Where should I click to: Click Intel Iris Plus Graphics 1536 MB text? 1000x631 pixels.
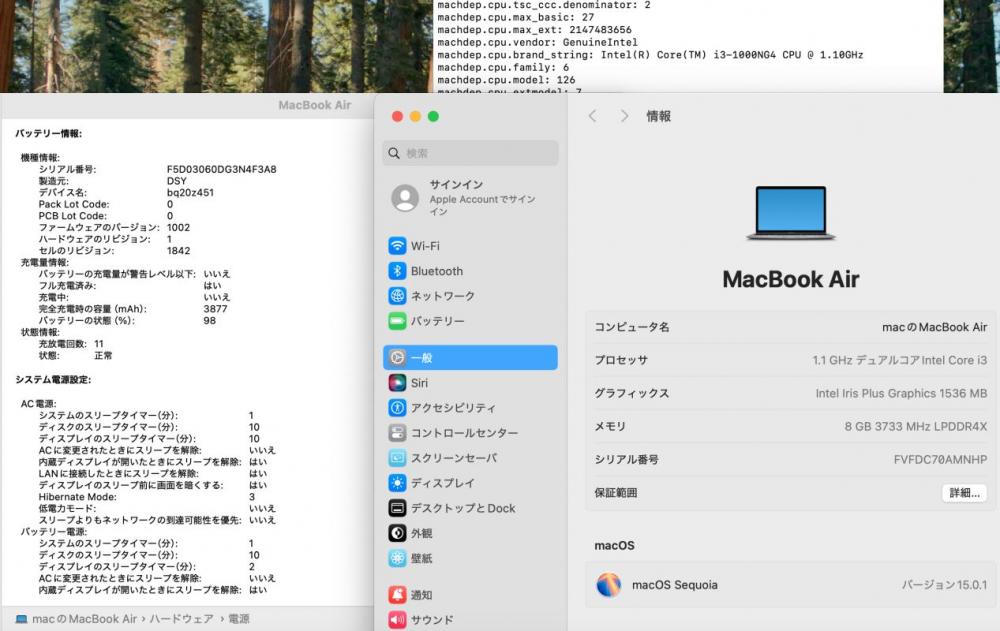[901, 393]
